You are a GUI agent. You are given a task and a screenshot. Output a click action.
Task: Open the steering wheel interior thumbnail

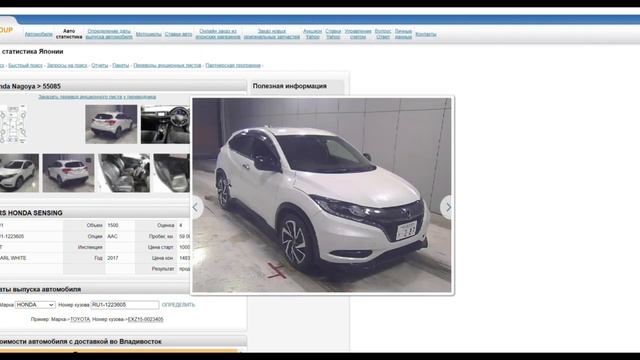tap(165, 124)
